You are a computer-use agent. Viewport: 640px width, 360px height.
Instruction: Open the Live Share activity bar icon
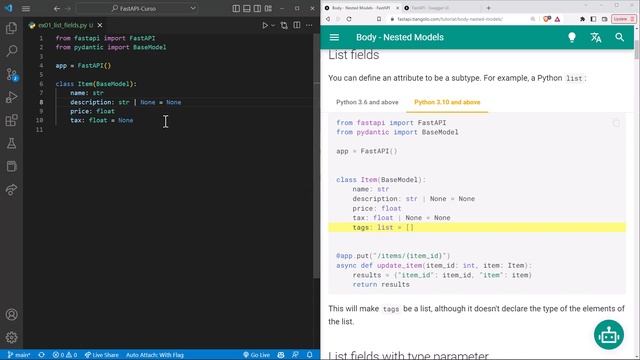(x=11, y=189)
